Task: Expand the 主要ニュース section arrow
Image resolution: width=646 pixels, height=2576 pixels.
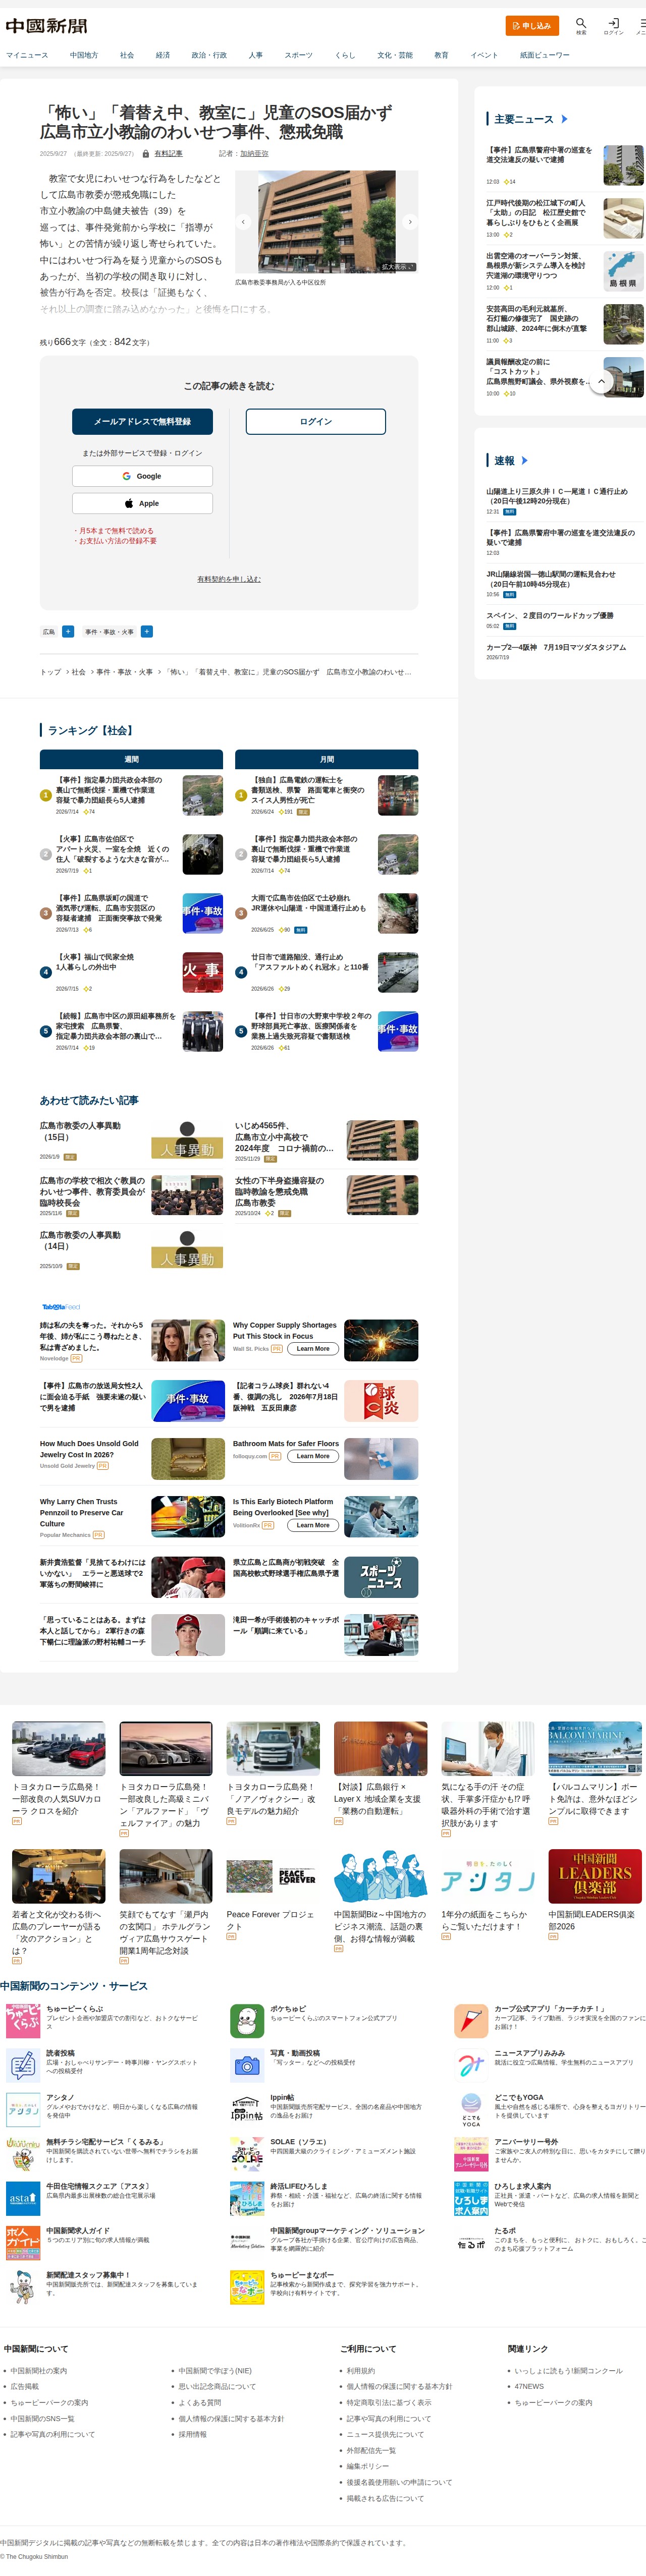Action: 564,119
